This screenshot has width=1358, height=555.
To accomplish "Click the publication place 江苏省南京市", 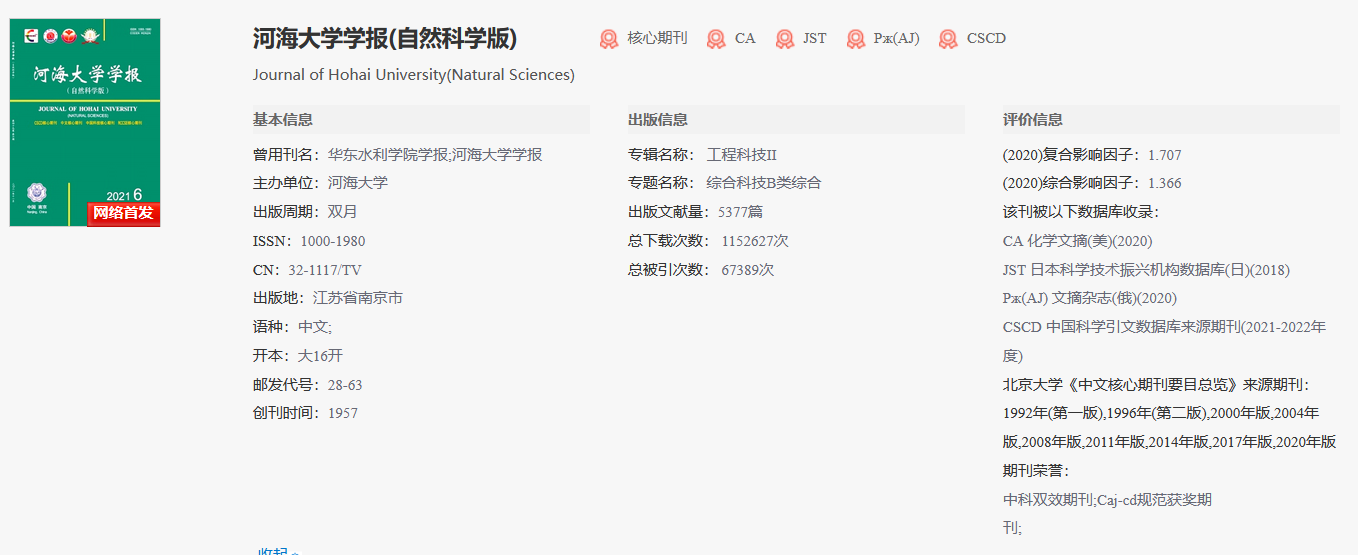I will [358, 298].
